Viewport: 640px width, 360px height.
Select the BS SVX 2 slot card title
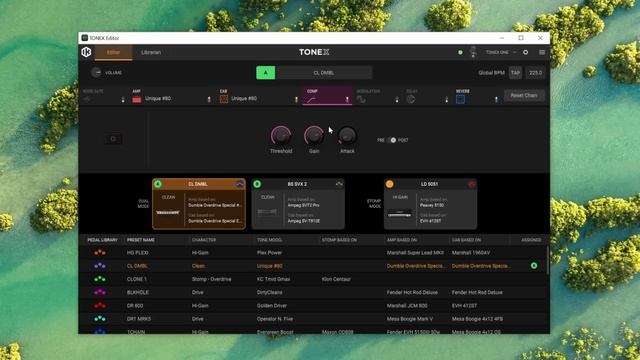click(297, 184)
